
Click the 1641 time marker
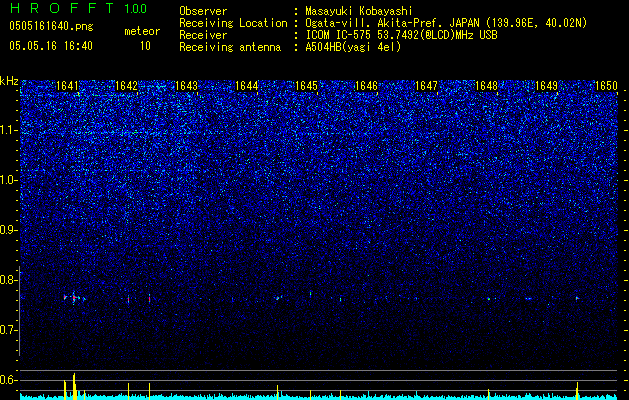pos(67,86)
